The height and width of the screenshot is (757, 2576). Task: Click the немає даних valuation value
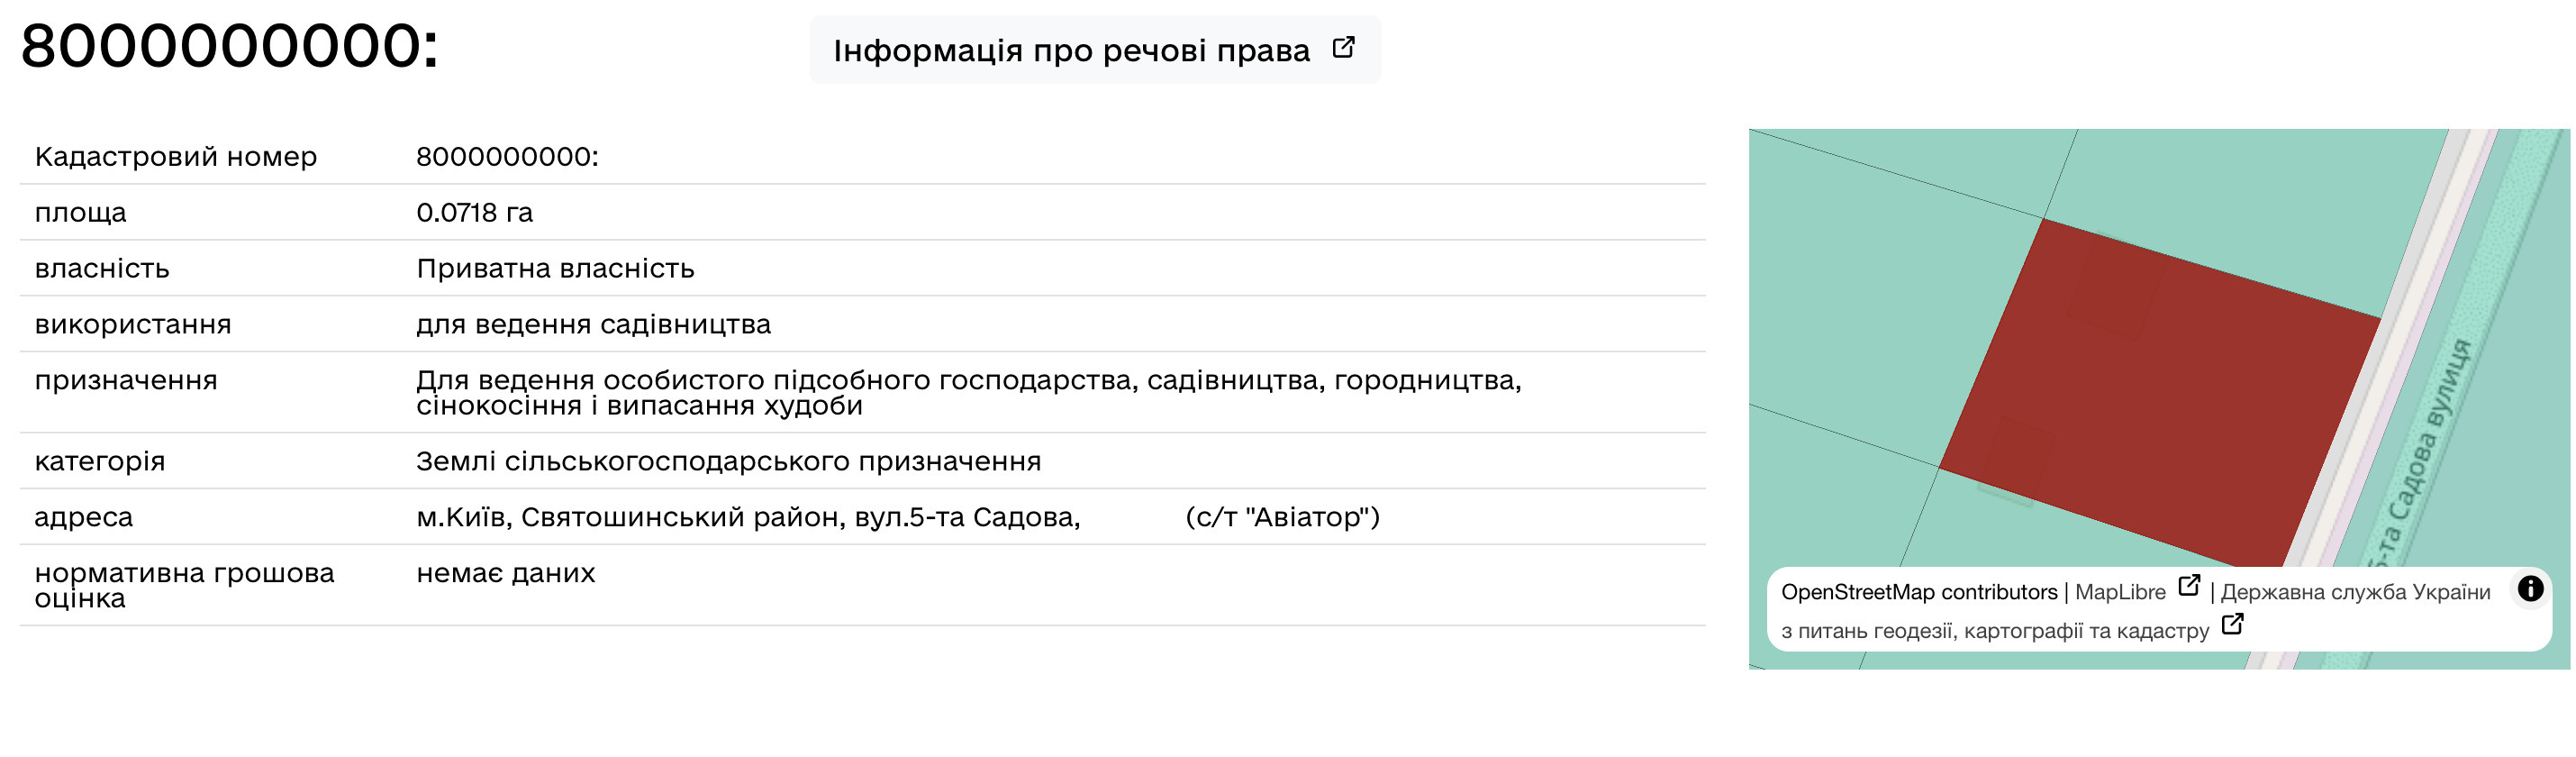click(505, 573)
